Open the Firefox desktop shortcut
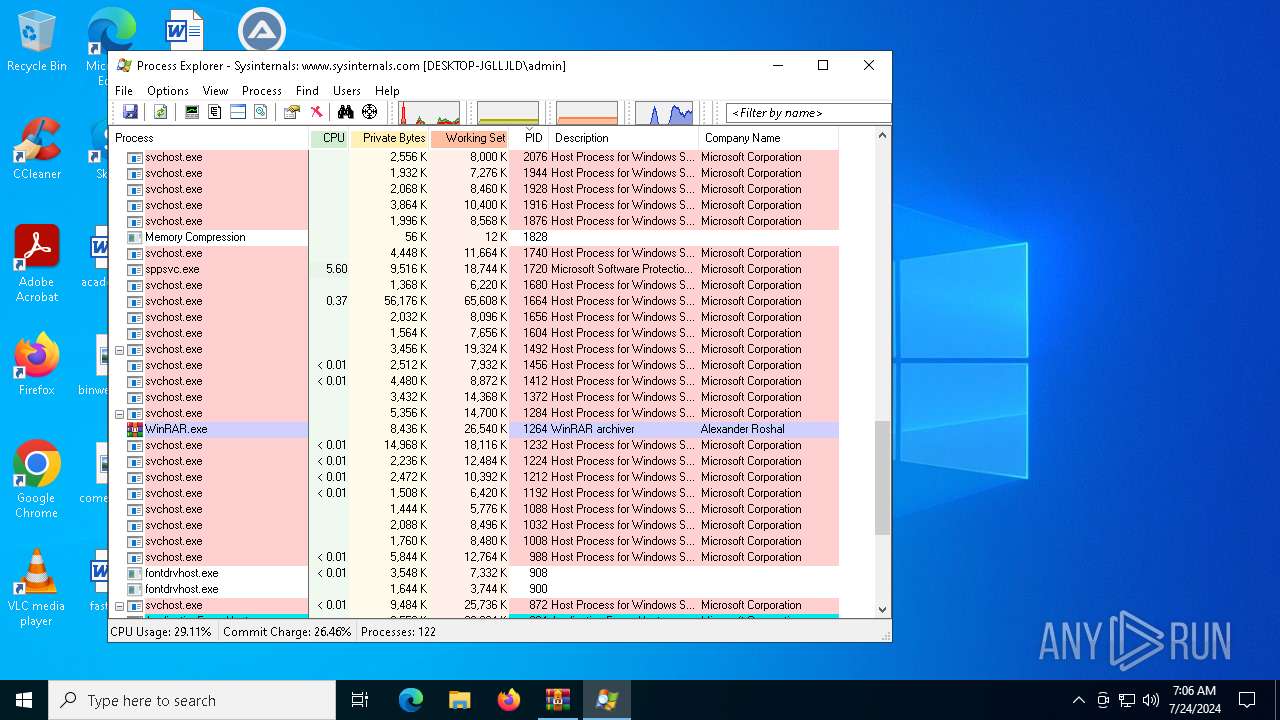 [36, 364]
